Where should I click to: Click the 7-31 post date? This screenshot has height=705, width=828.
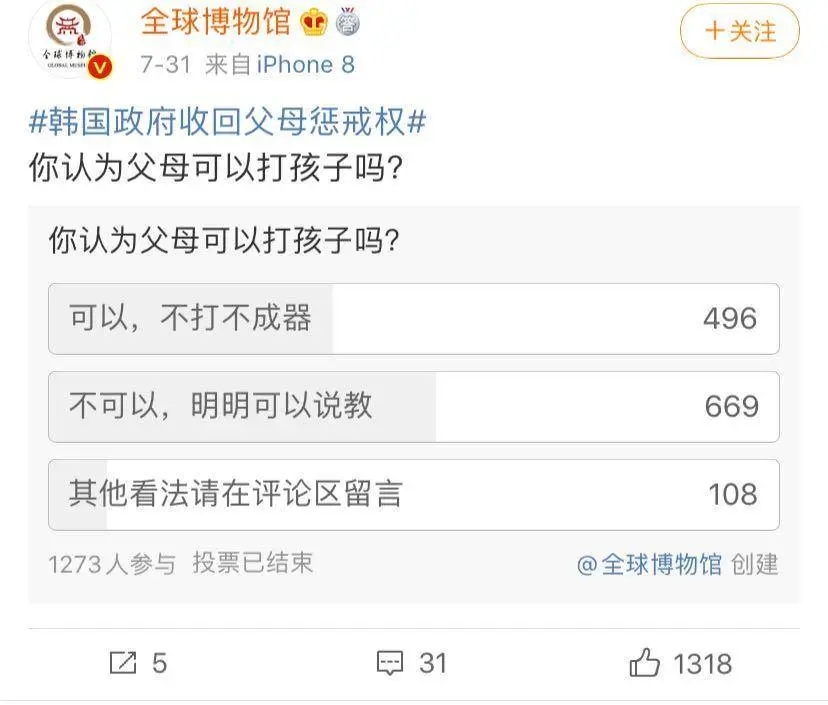coord(165,65)
